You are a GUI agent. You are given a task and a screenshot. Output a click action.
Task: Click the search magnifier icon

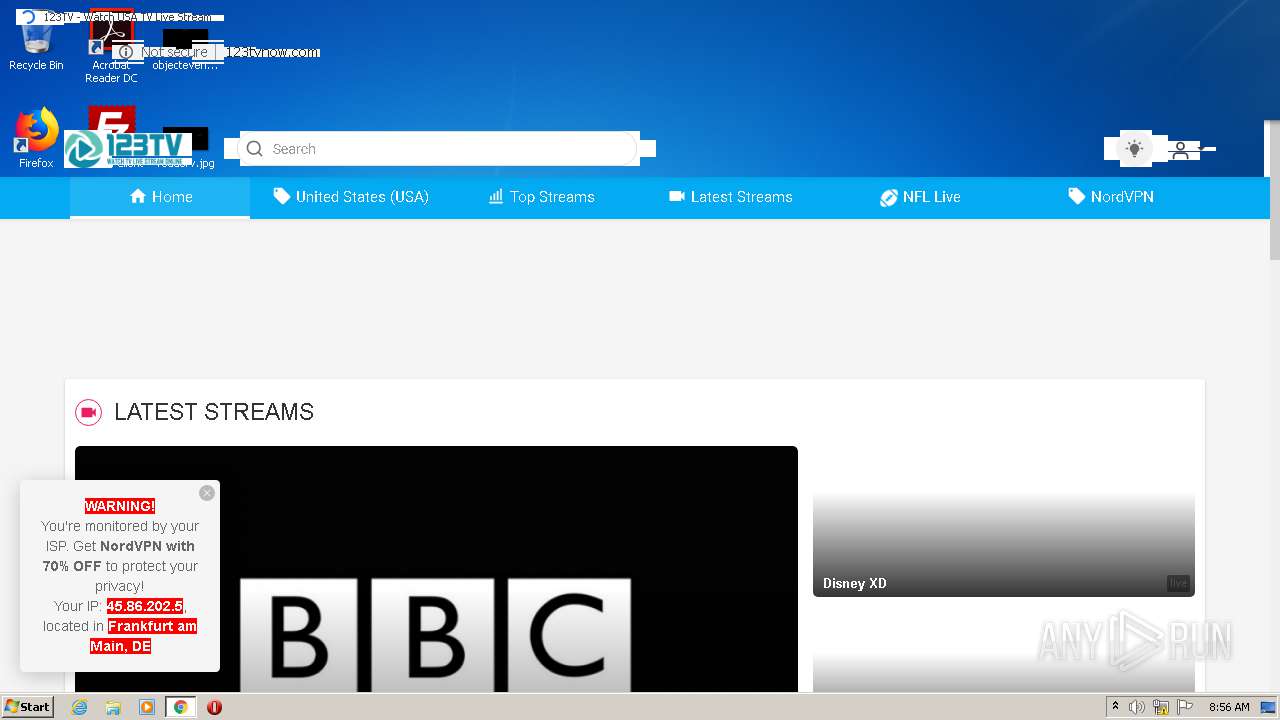point(254,149)
